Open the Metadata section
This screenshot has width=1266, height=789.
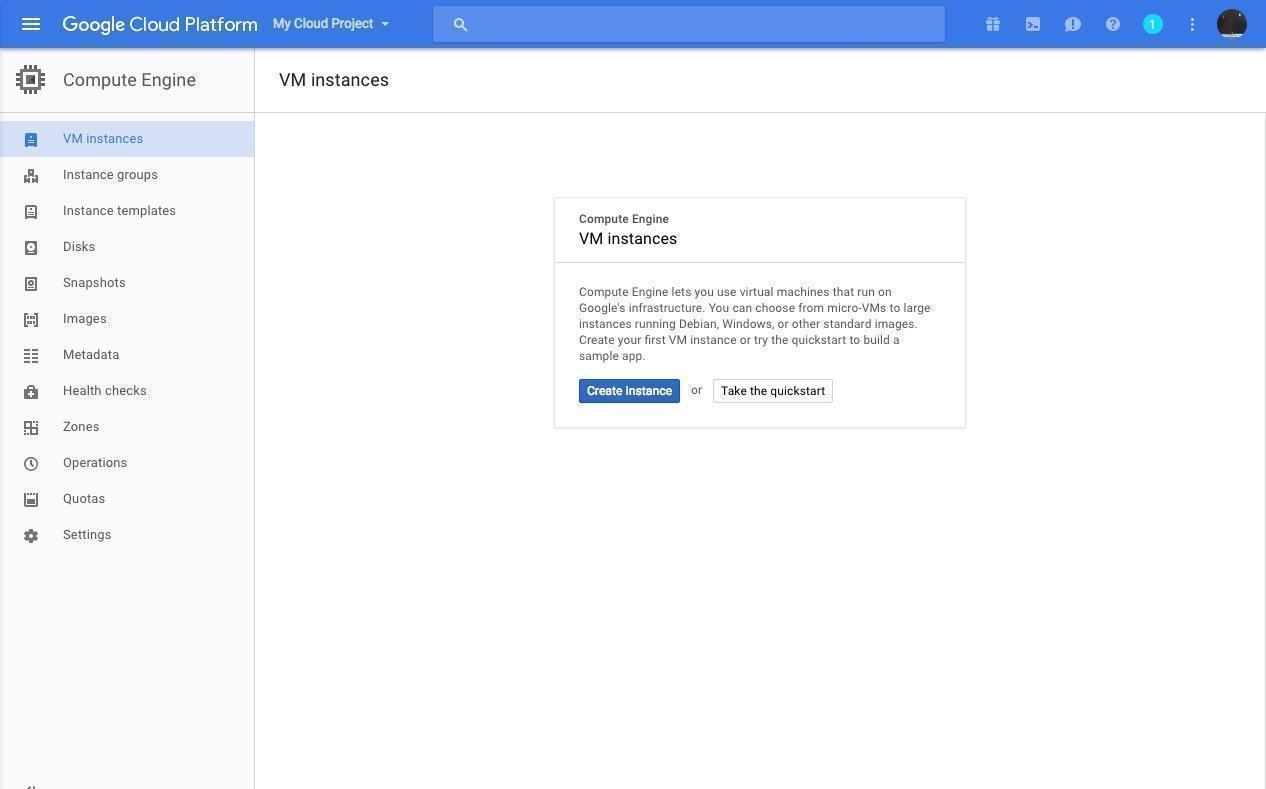pos(127,355)
